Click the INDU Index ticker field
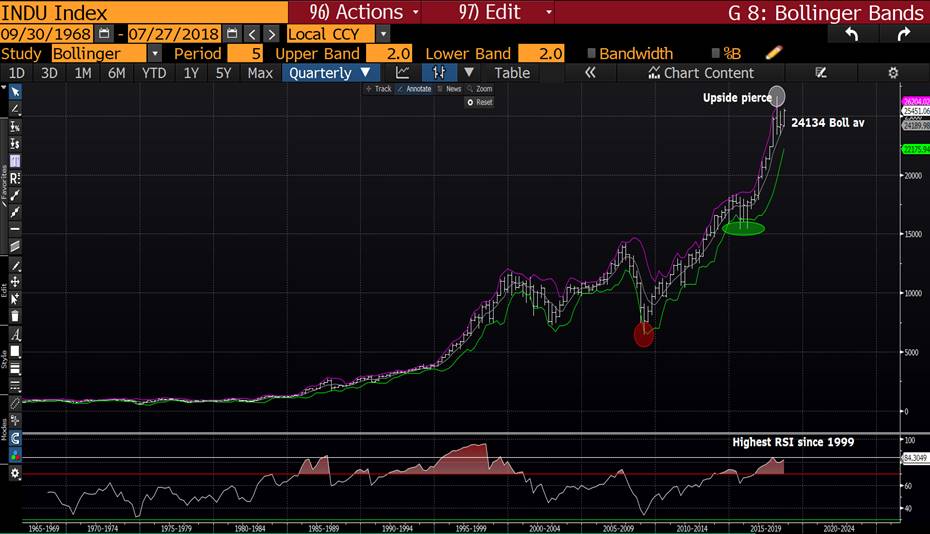This screenshot has height=534, width=930. 144,12
